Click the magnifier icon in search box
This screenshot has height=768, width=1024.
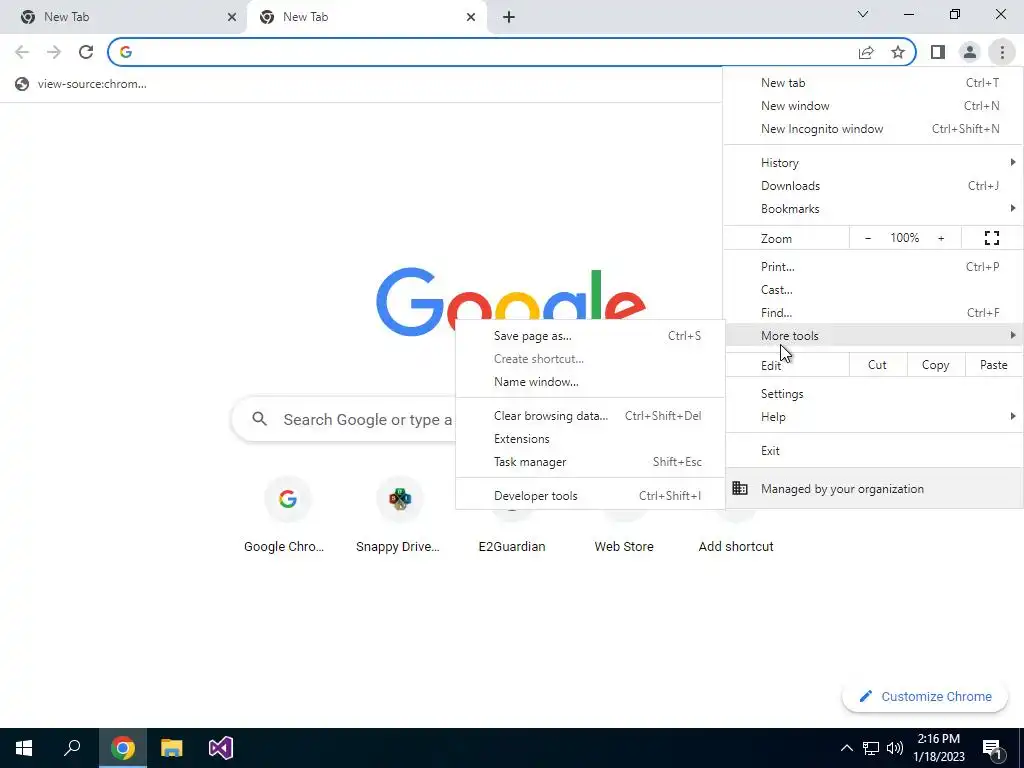tap(259, 419)
